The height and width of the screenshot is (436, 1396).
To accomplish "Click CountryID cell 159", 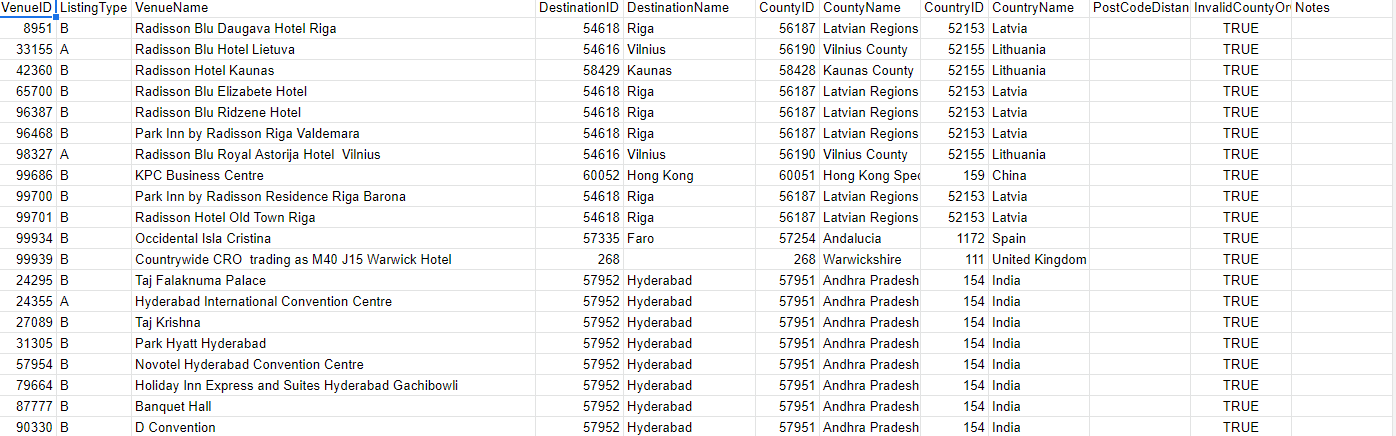I will 954,175.
